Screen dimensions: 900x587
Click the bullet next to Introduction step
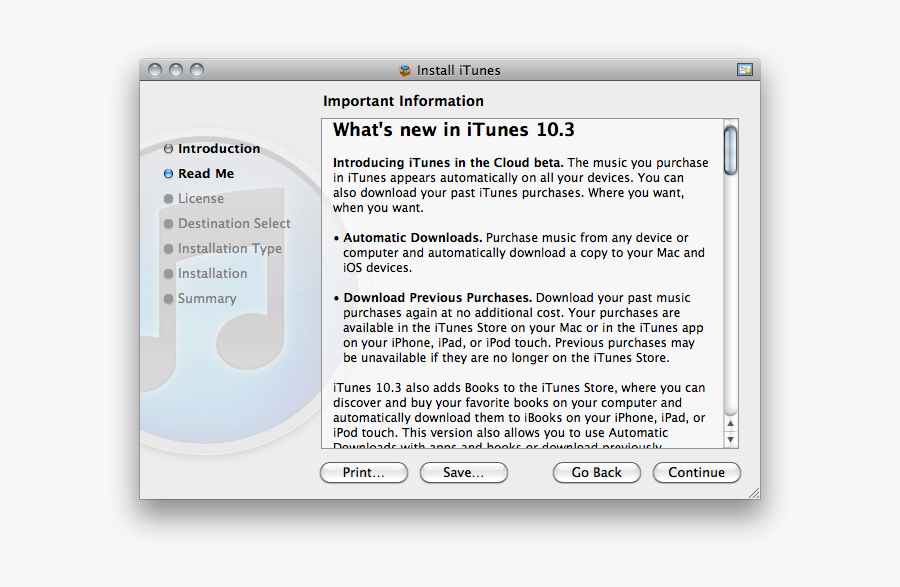(168, 149)
